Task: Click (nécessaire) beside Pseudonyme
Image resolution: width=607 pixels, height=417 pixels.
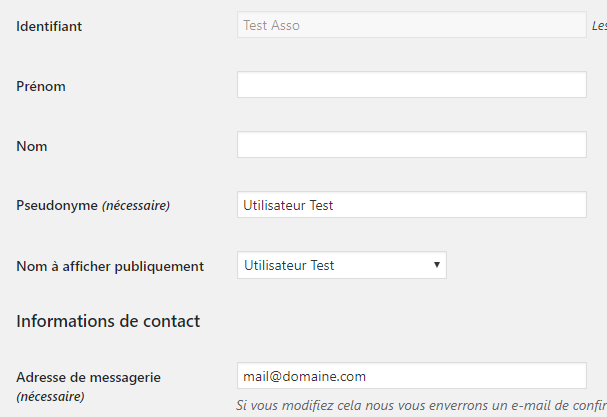Action: tap(136, 206)
